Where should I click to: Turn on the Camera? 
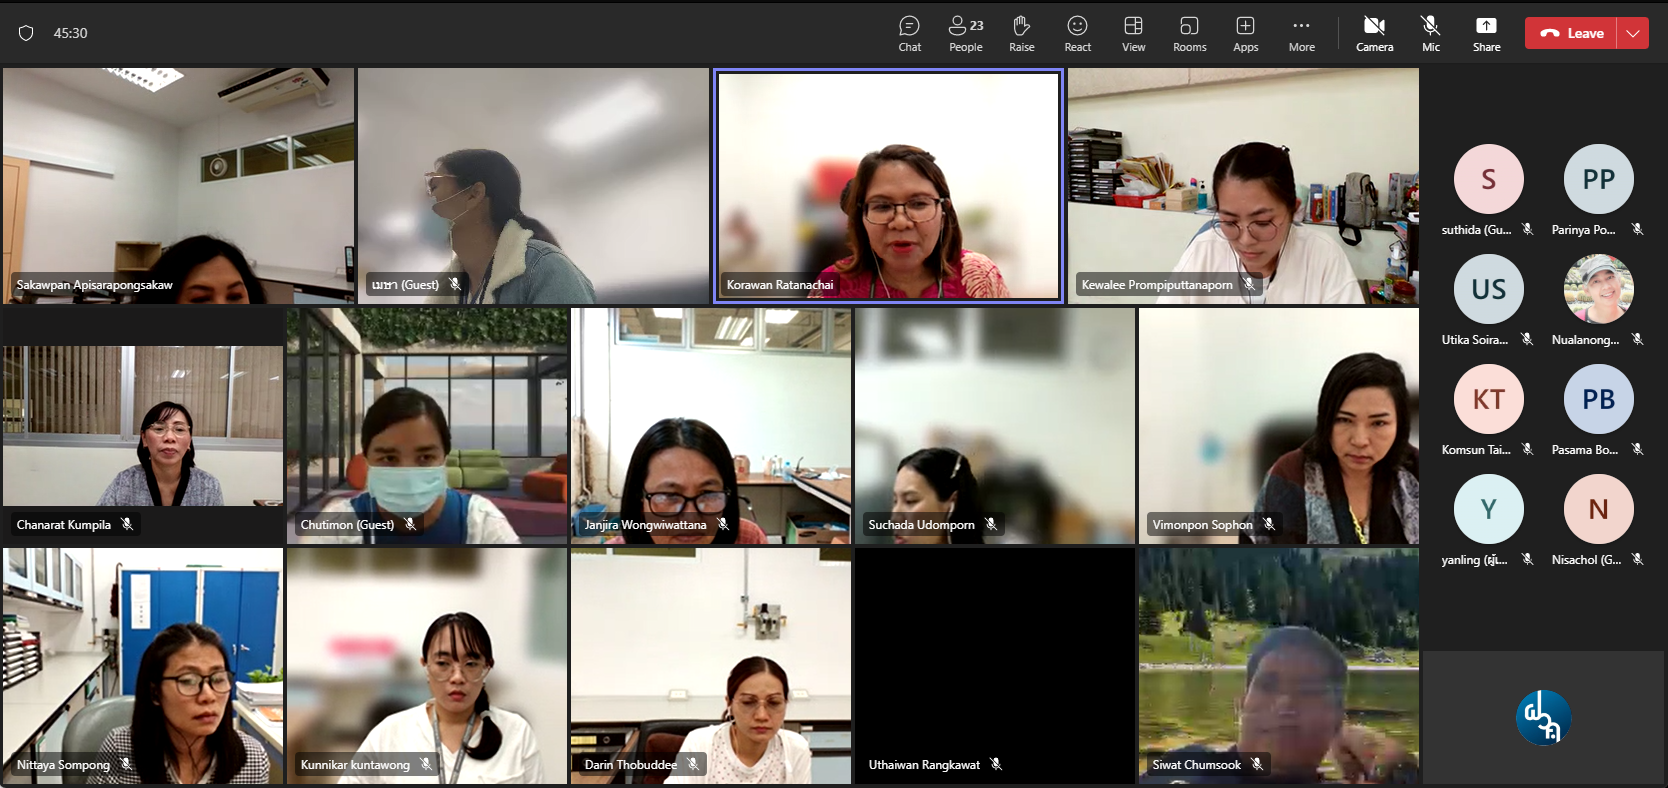click(1374, 33)
